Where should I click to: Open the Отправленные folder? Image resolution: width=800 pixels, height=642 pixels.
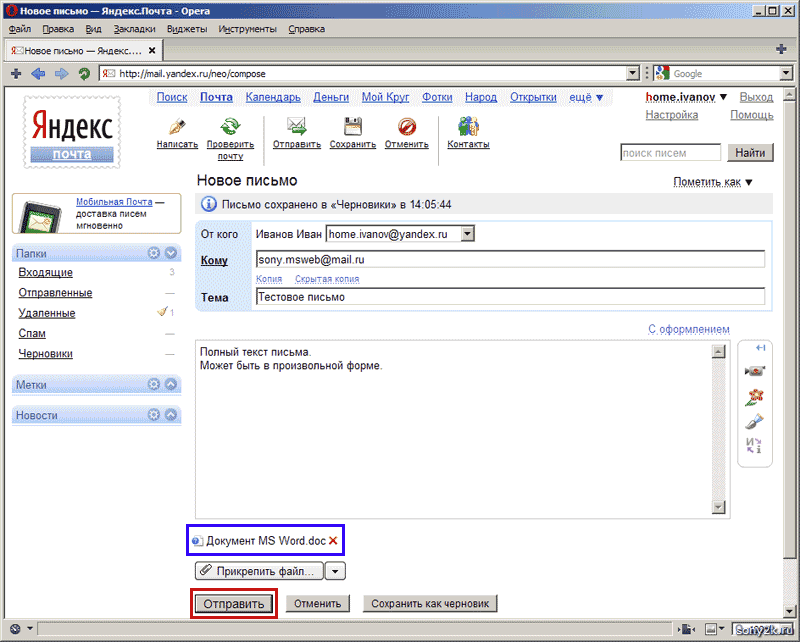[56, 293]
